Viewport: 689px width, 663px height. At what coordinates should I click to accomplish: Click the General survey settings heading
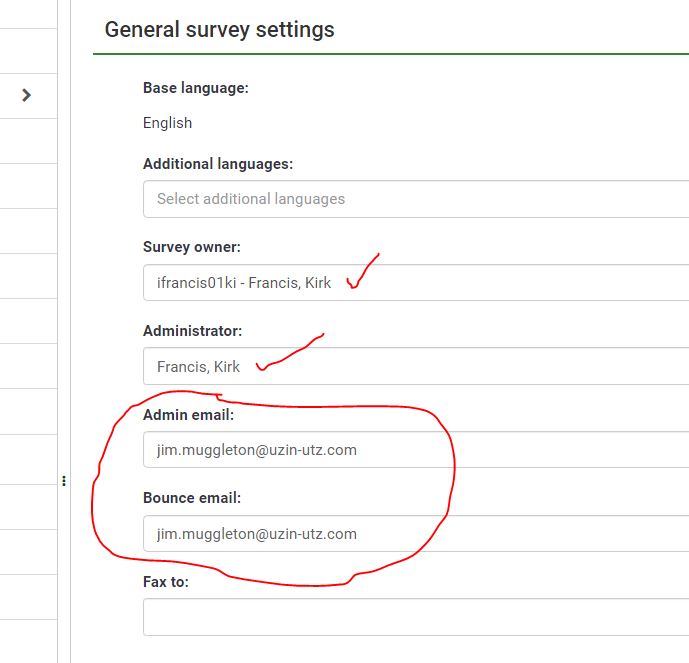[220, 29]
